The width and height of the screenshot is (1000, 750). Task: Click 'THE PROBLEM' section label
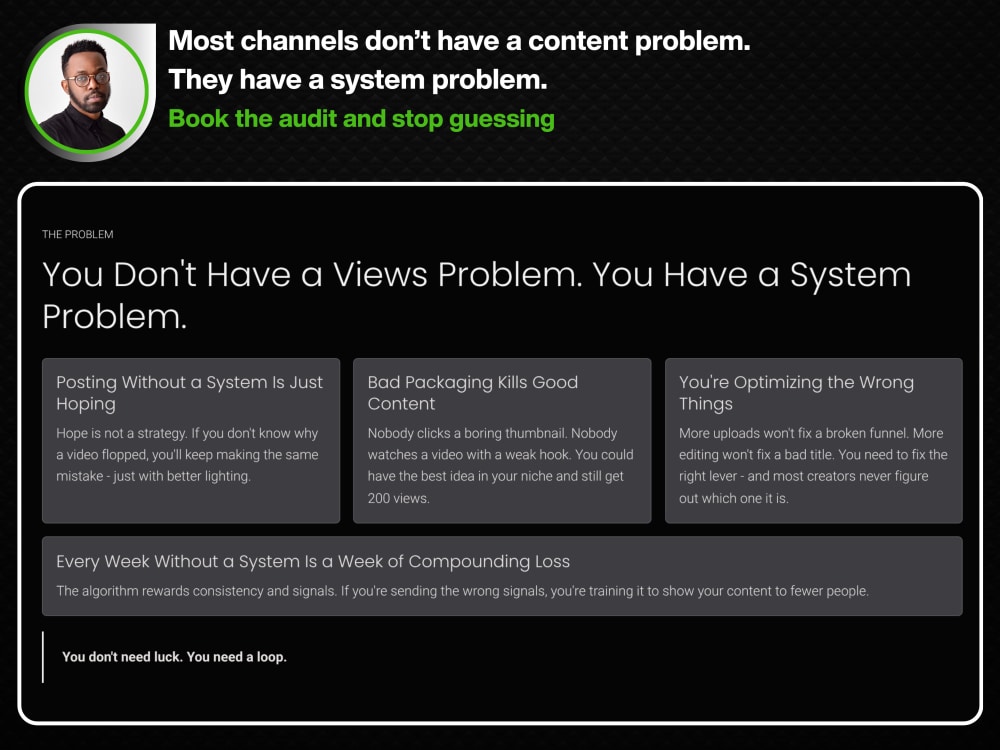[x=78, y=235]
